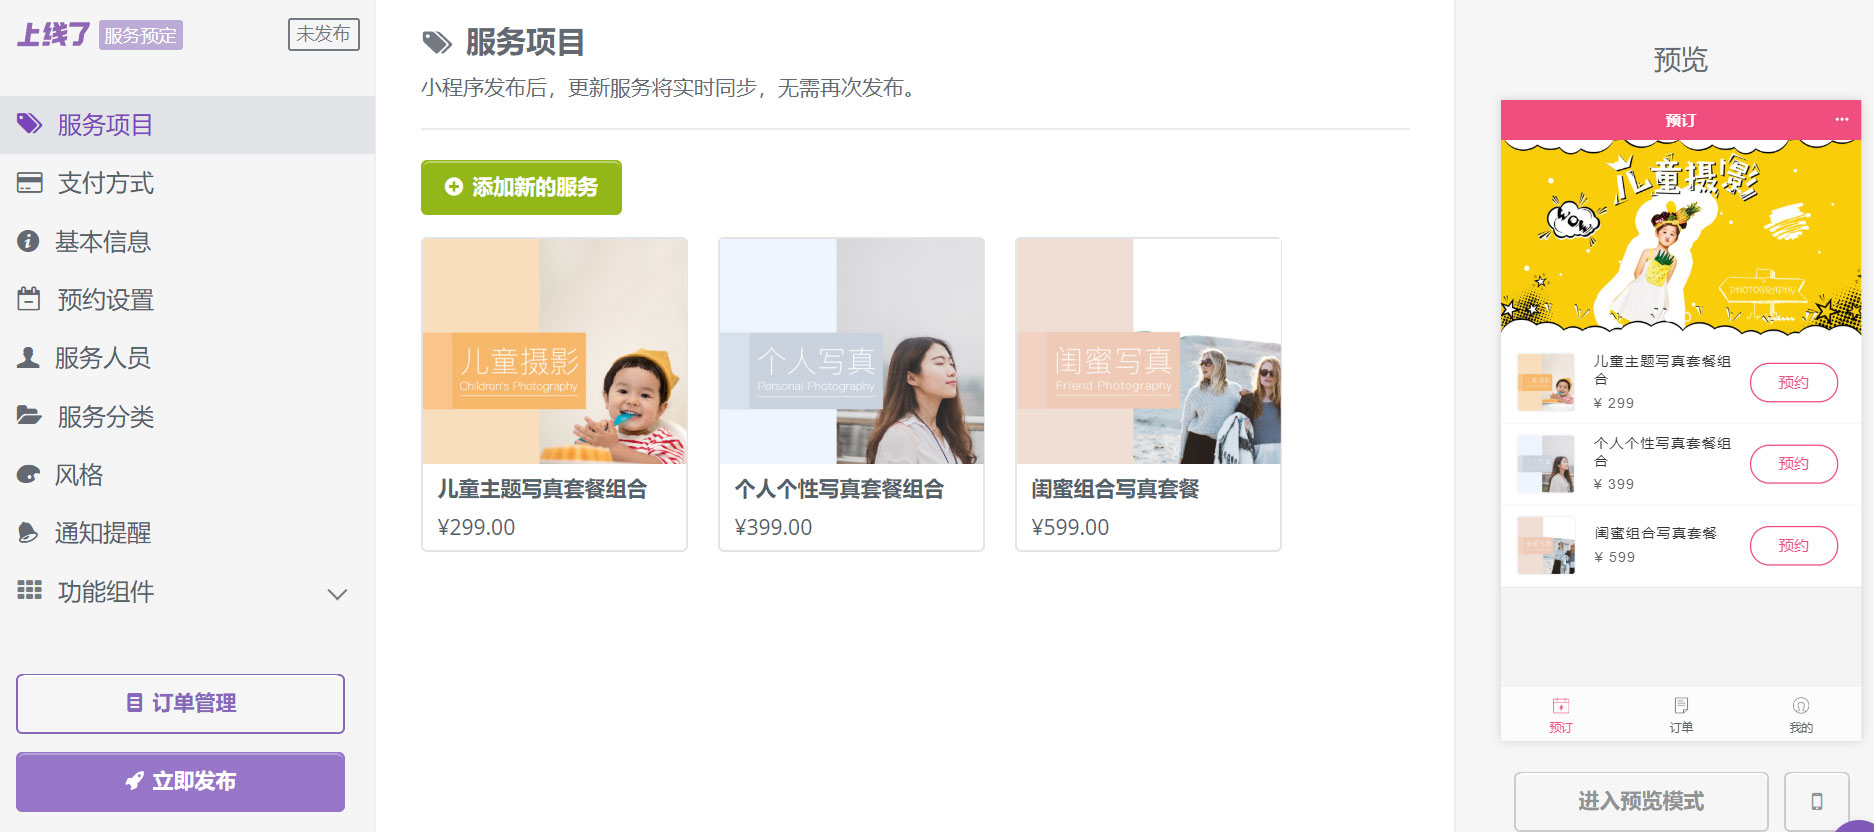The height and width of the screenshot is (832, 1874).
Task: Click the info icon next to 基本信息
Action: [28, 241]
